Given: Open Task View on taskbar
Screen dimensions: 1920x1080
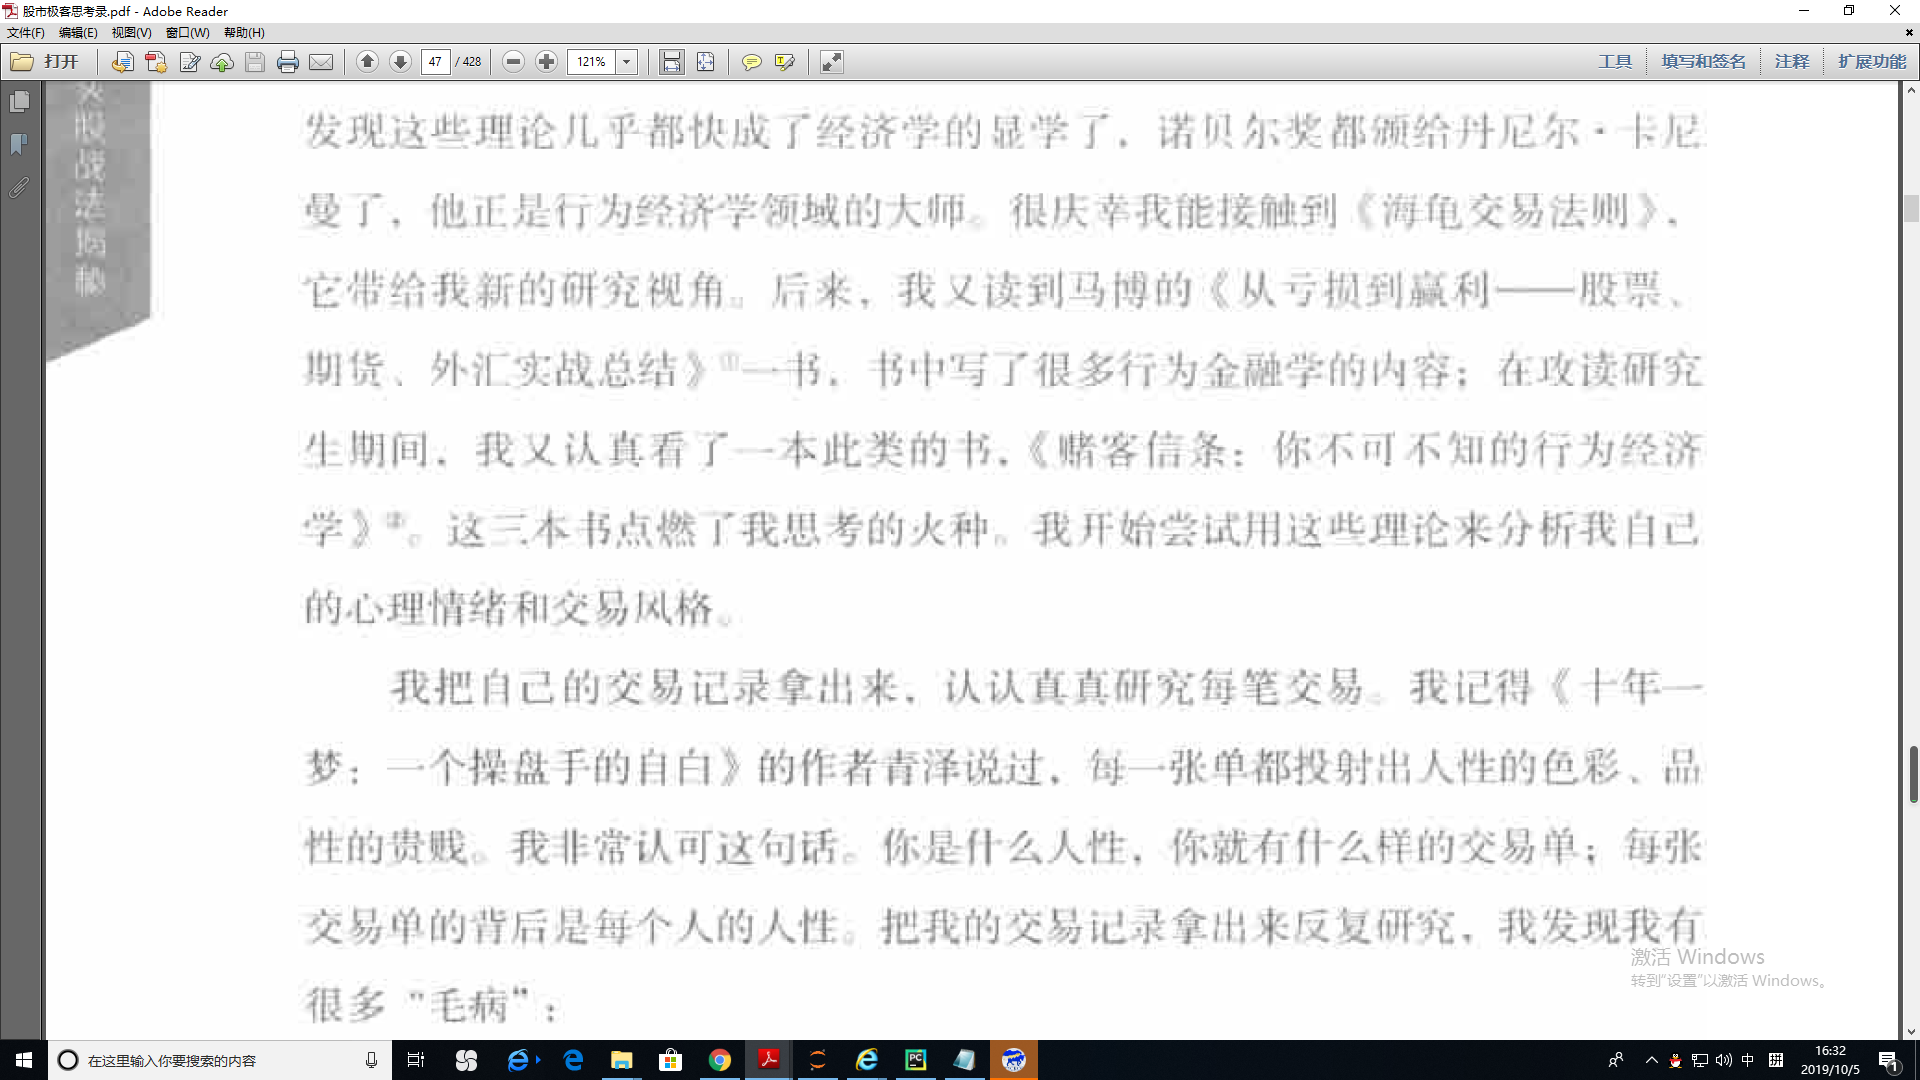Looking at the screenshot, I should [416, 1060].
